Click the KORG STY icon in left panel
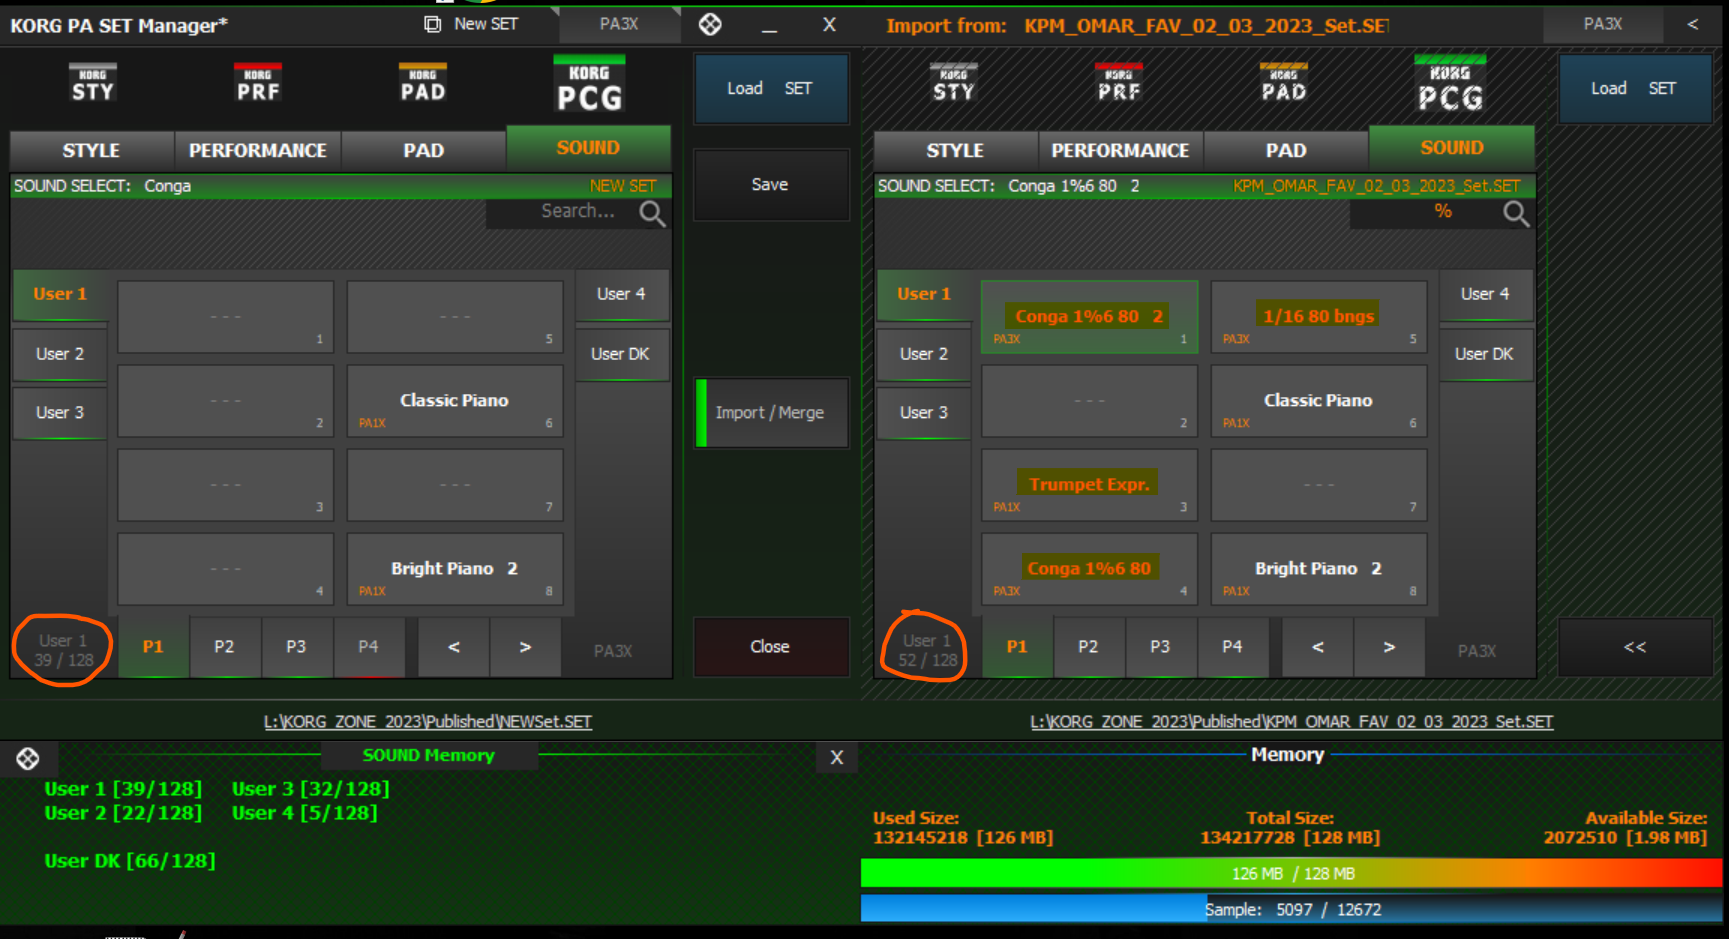1729x939 pixels. (92, 83)
